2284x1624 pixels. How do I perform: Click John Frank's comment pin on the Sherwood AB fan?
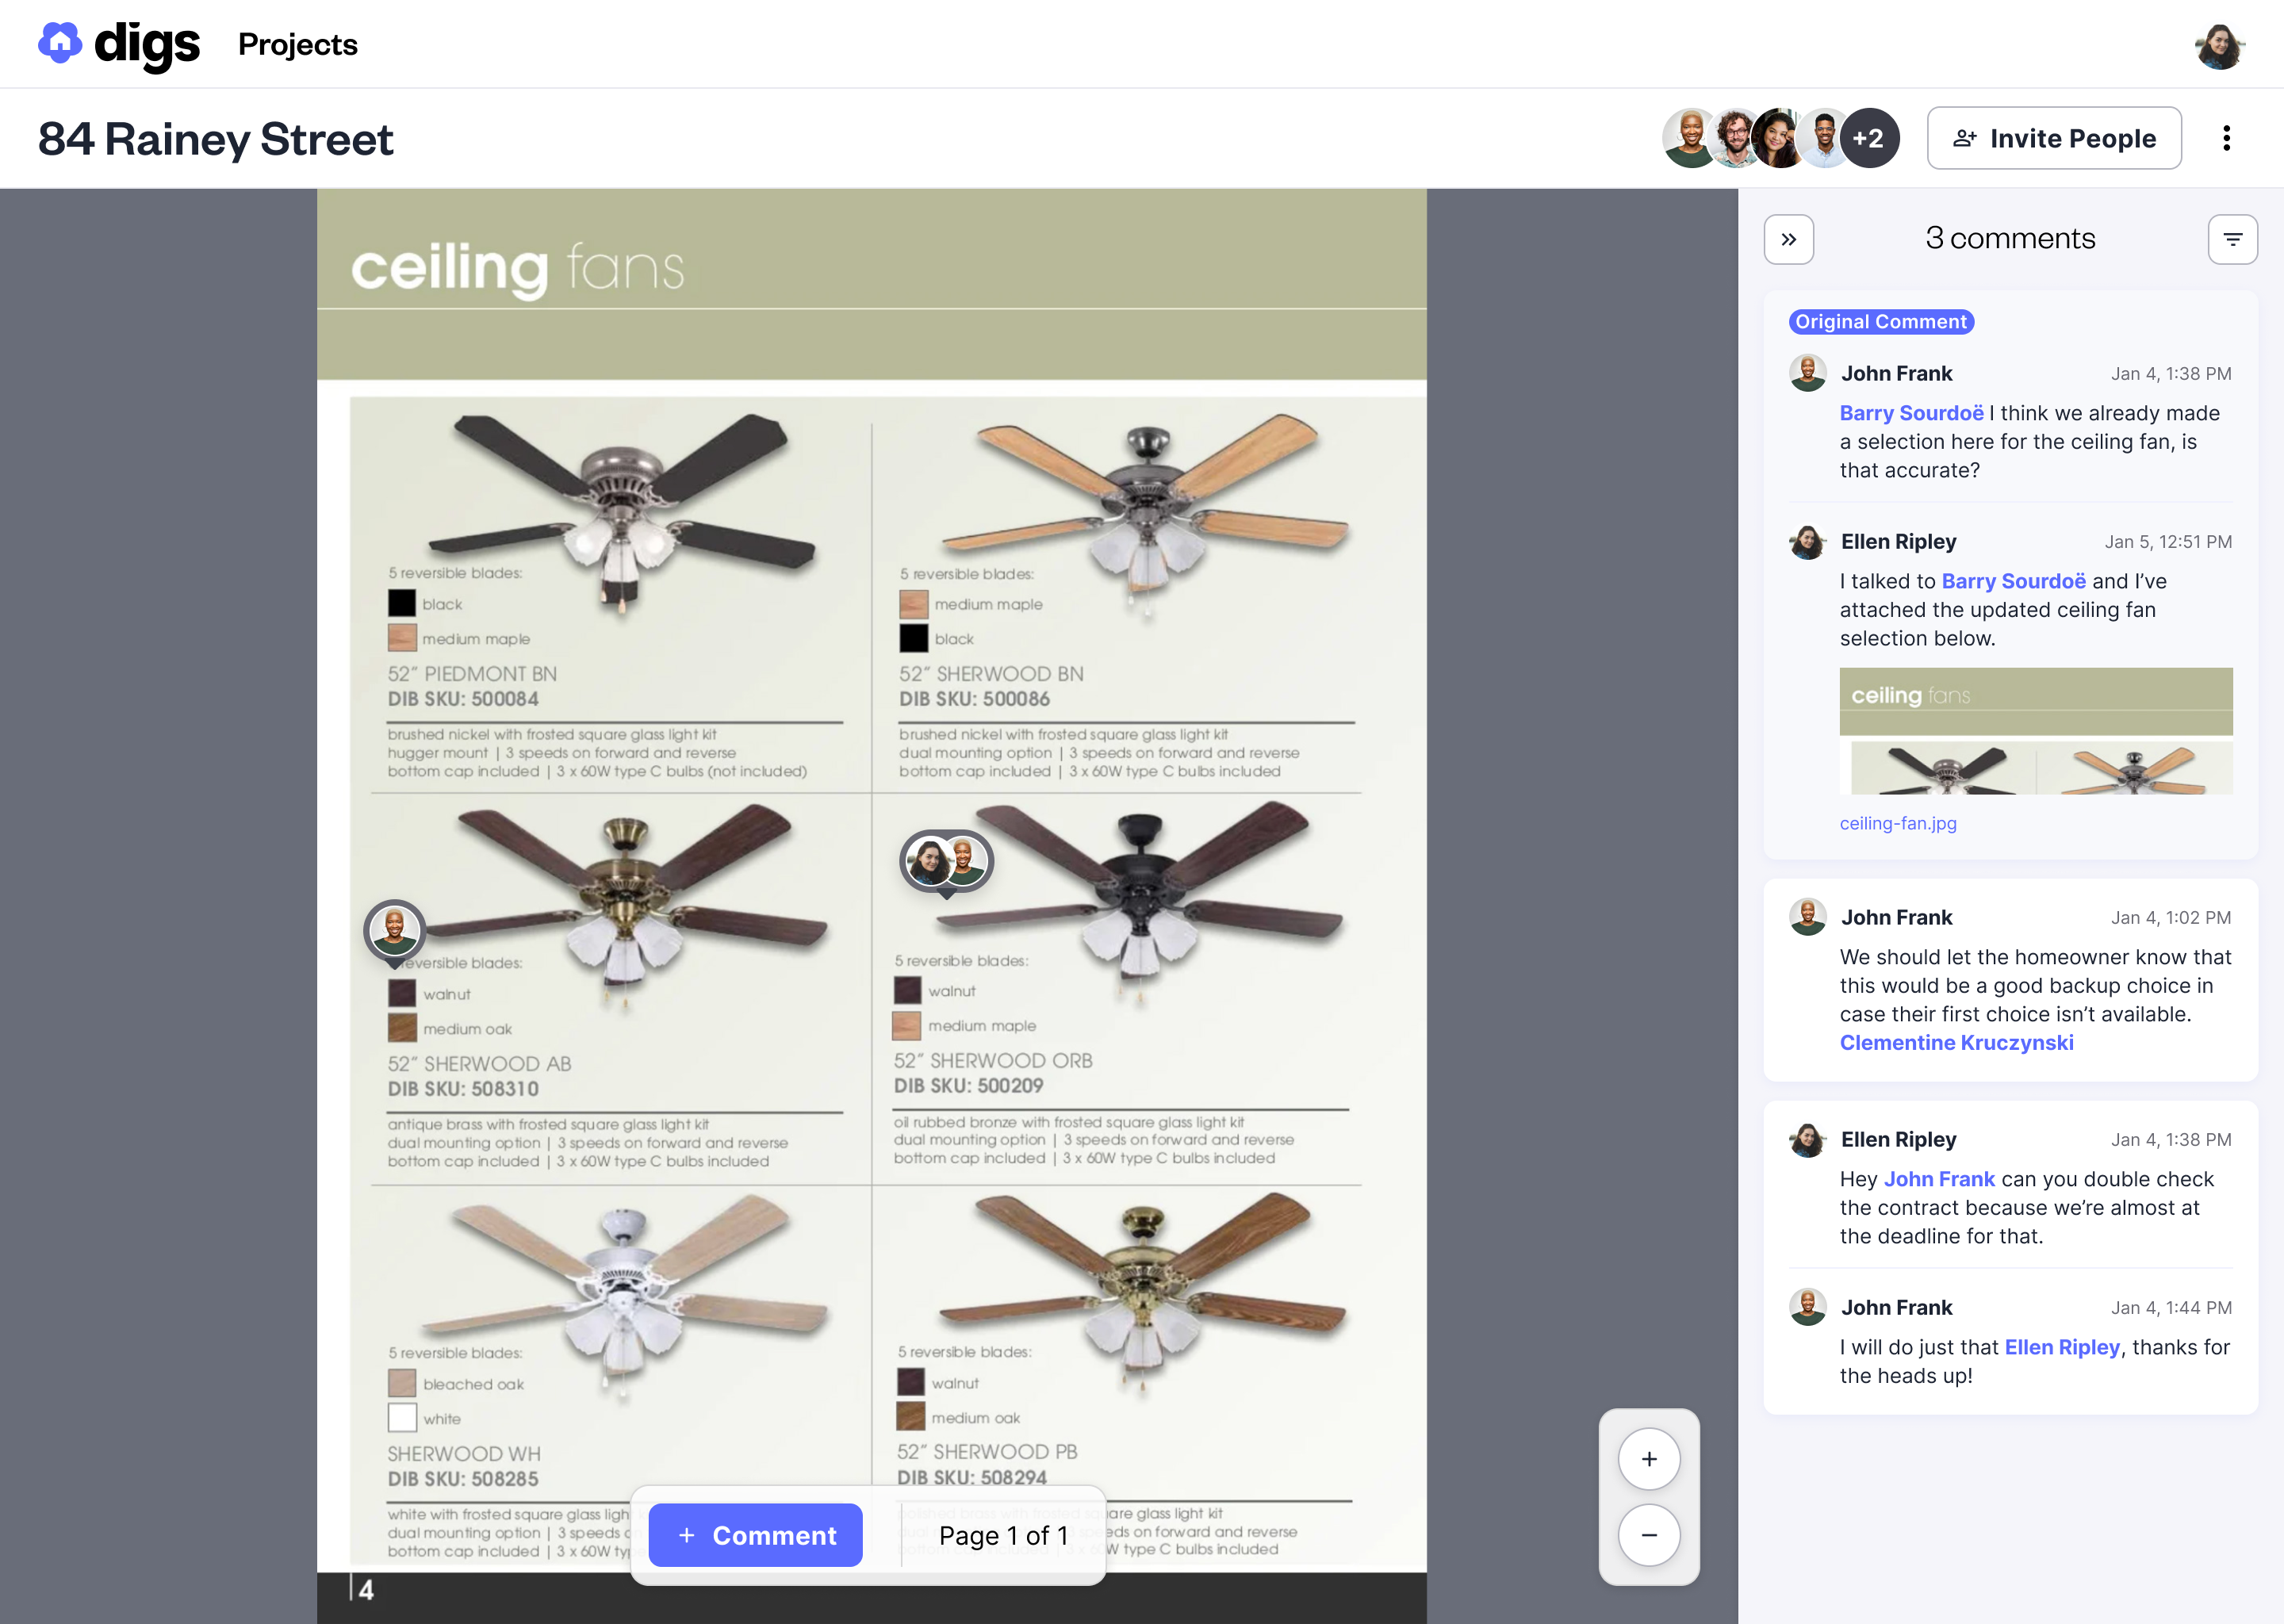[394, 930]
